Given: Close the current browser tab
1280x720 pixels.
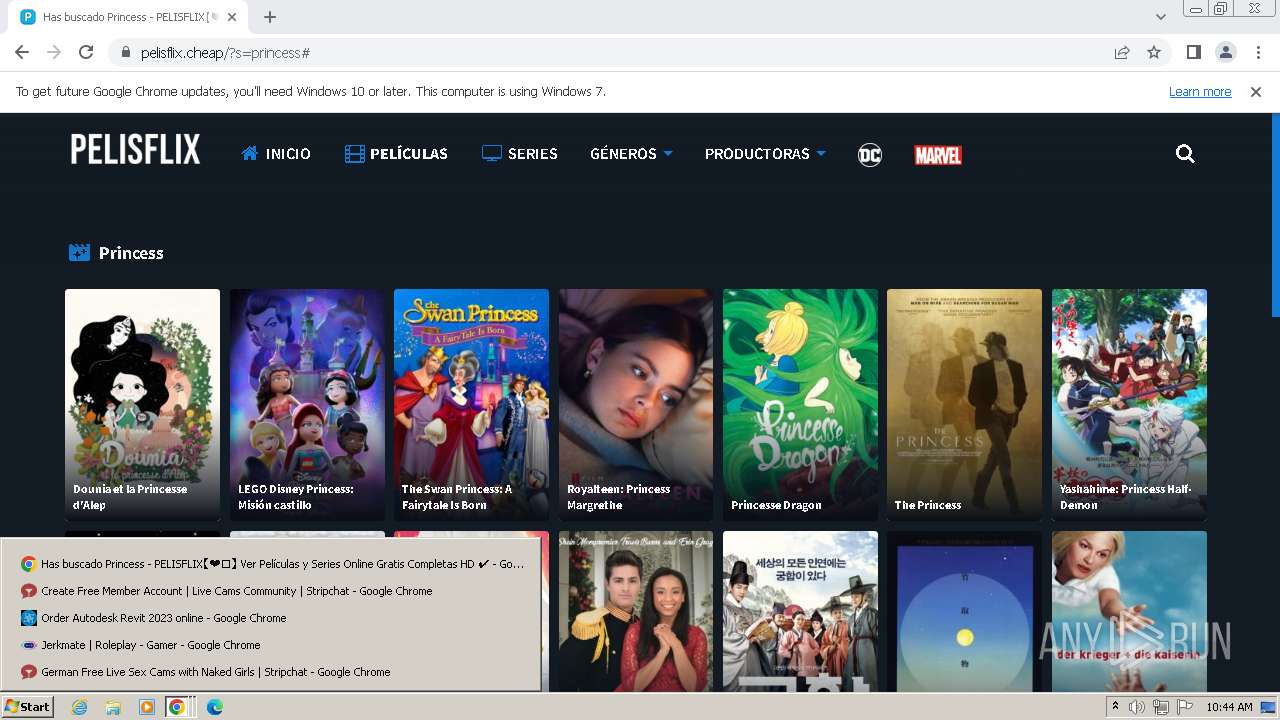Looking at the screenshot, I should (232, 17).
